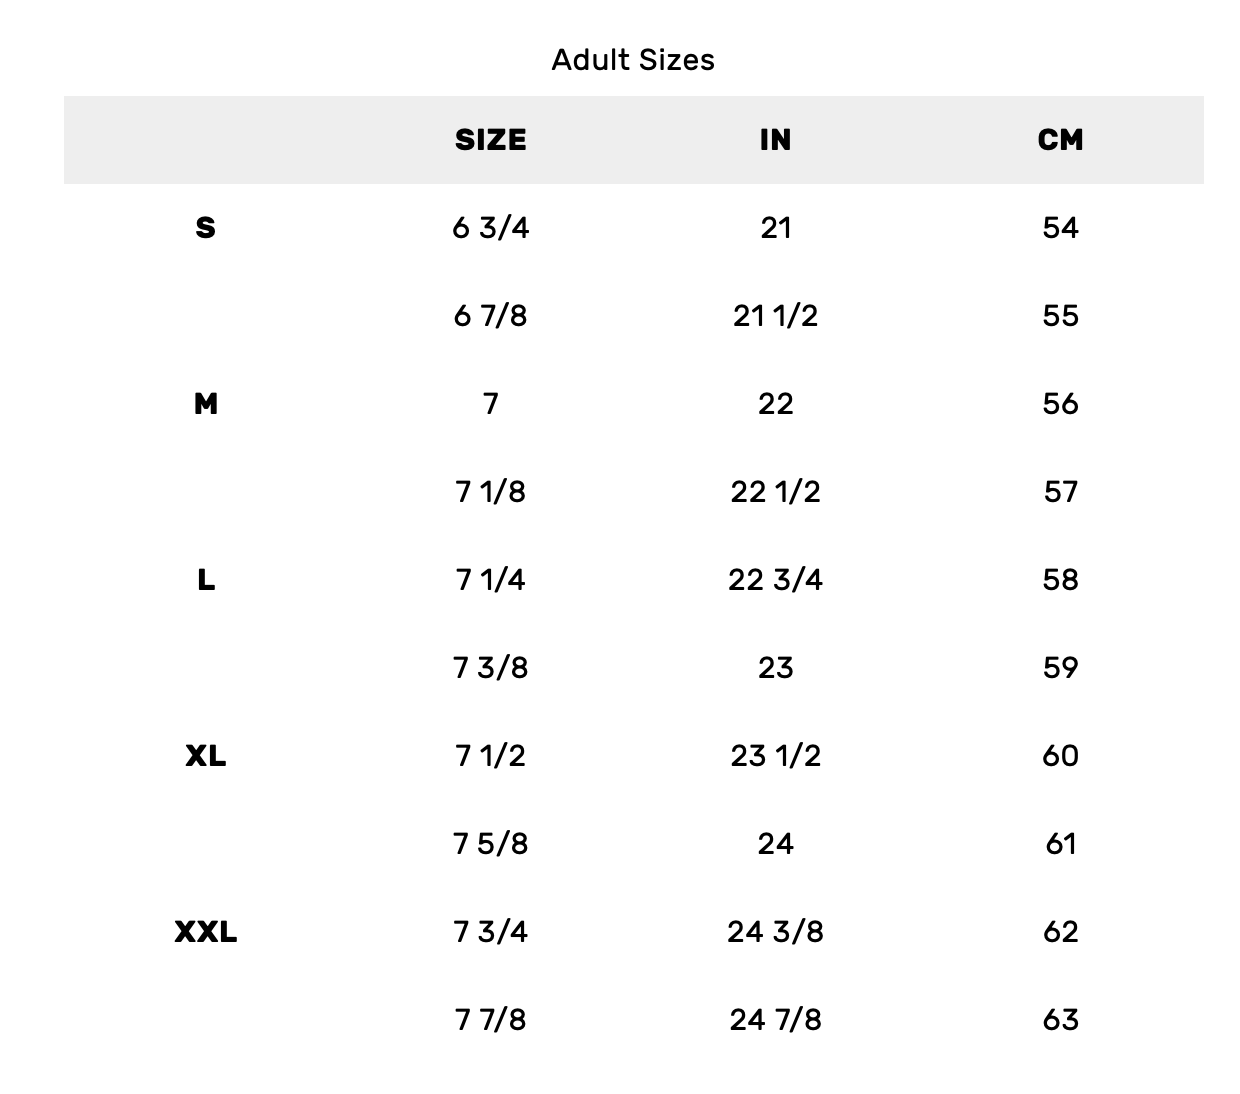Click the 6 7/8 hat size cell

coord(490,316)
